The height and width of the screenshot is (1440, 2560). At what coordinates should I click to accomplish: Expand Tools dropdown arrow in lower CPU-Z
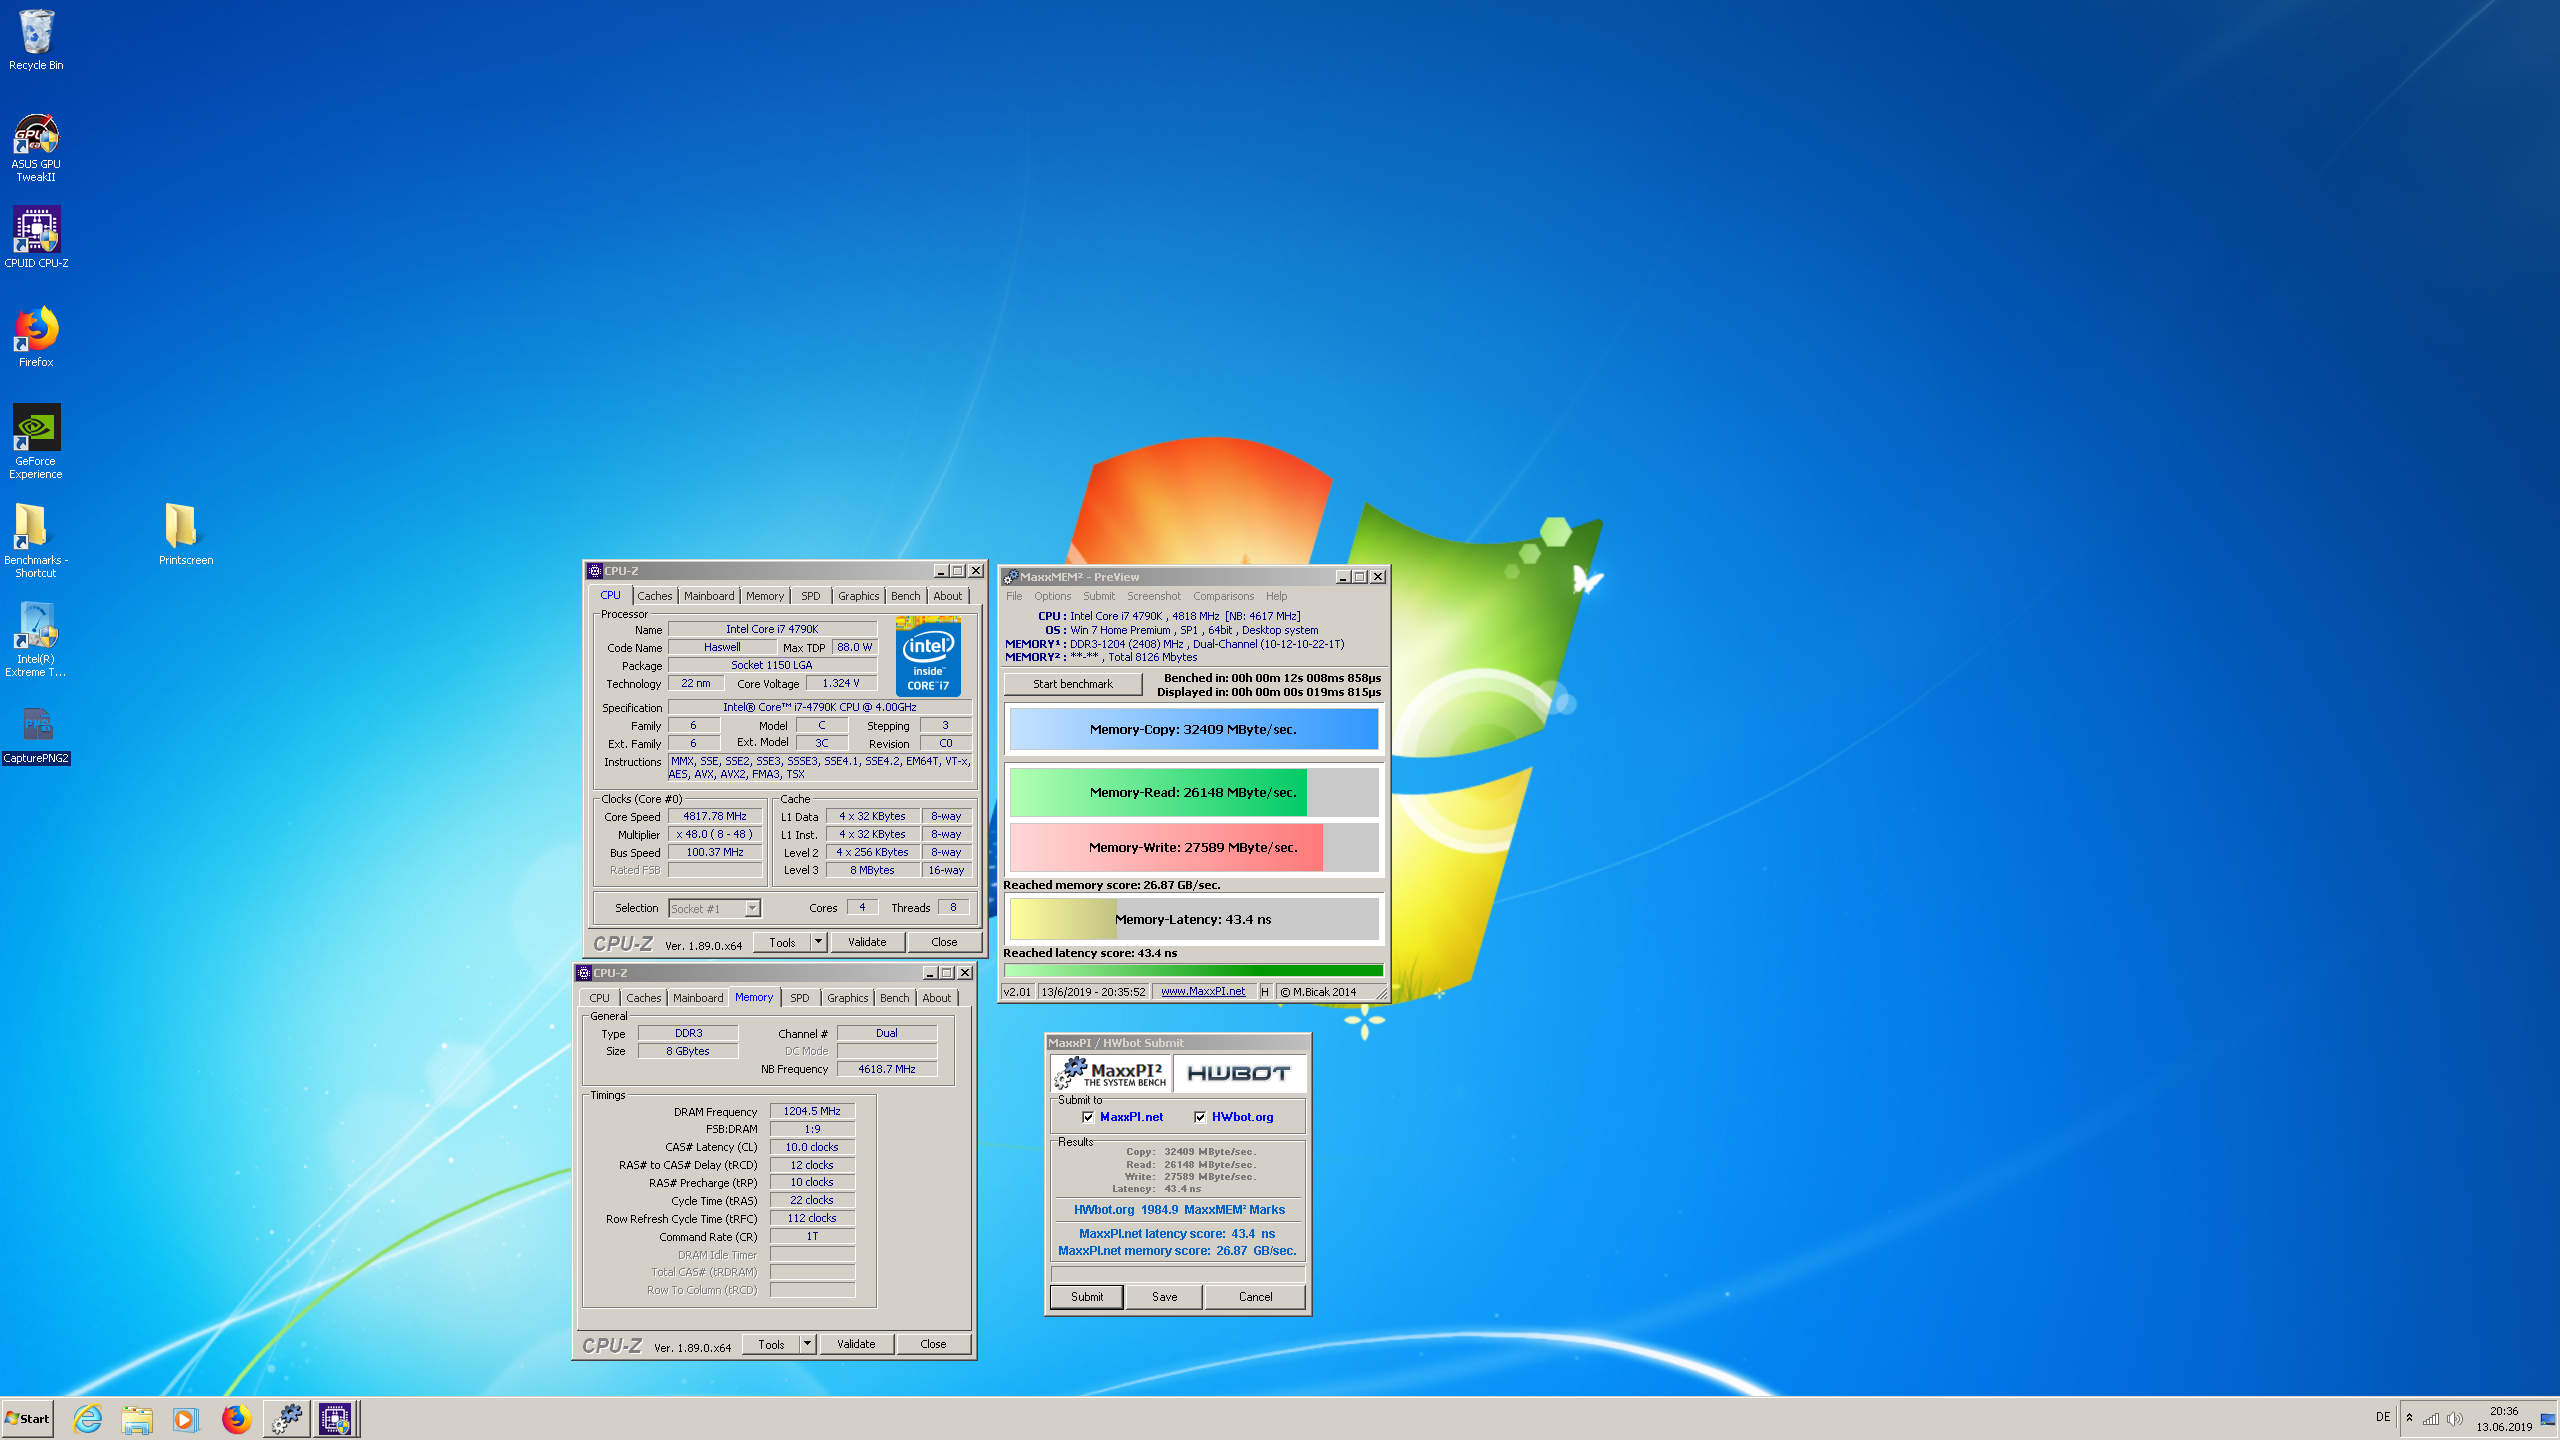click(807, 1344)
